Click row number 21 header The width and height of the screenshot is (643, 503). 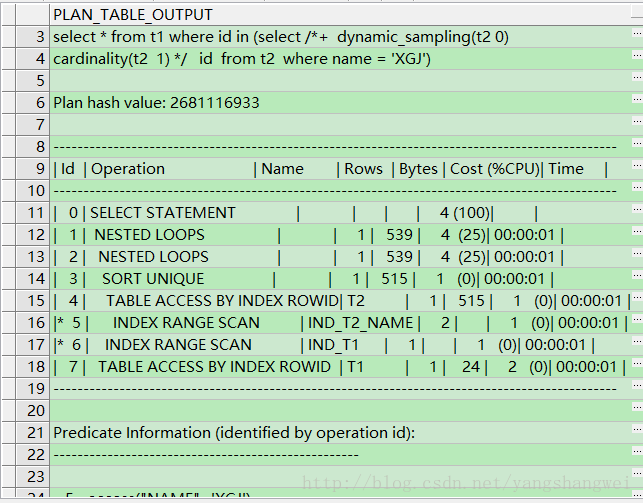(x=36, y=432)
